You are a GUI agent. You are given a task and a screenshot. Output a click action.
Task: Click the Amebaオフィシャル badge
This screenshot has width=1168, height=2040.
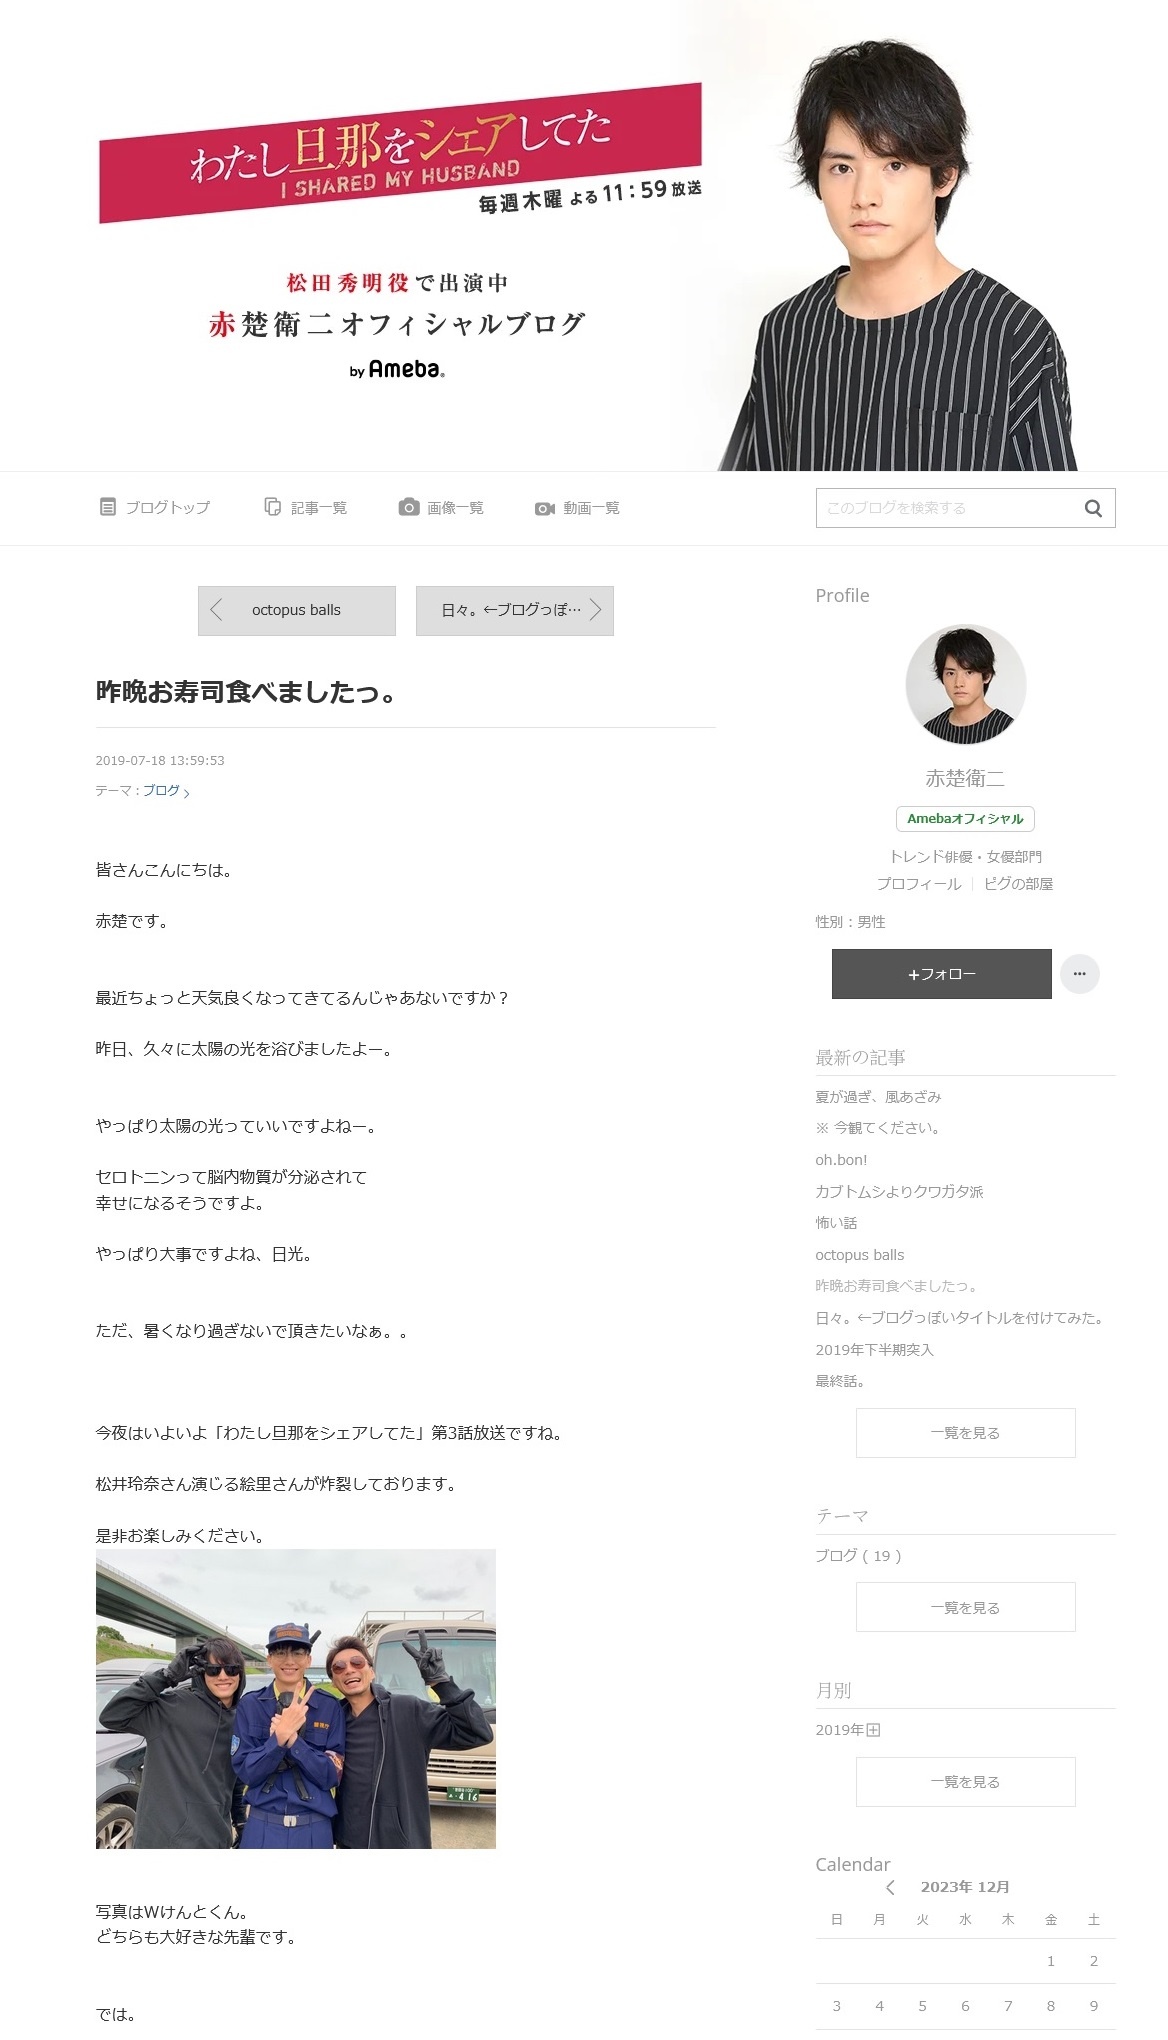pos(965,819)
